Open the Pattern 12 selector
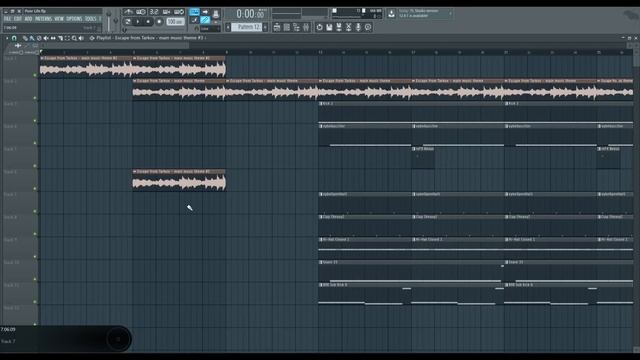 (x=247, y=27)
